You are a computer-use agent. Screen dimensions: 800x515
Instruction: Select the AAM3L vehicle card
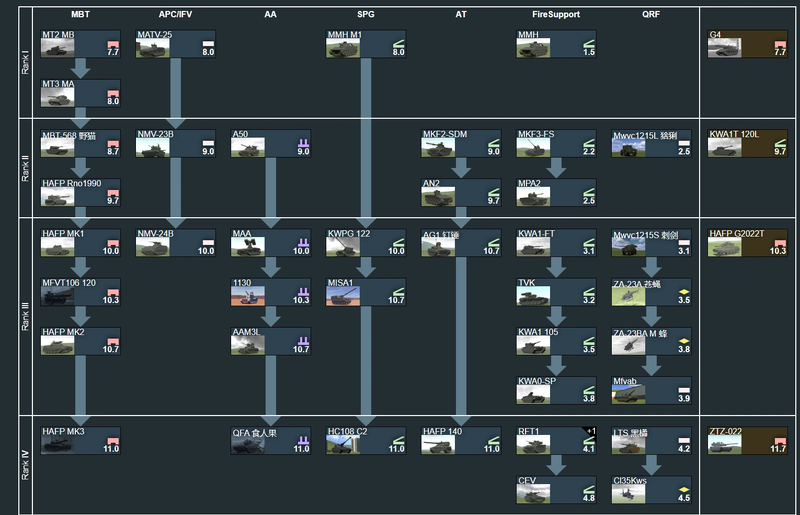(x=271, y=341)
